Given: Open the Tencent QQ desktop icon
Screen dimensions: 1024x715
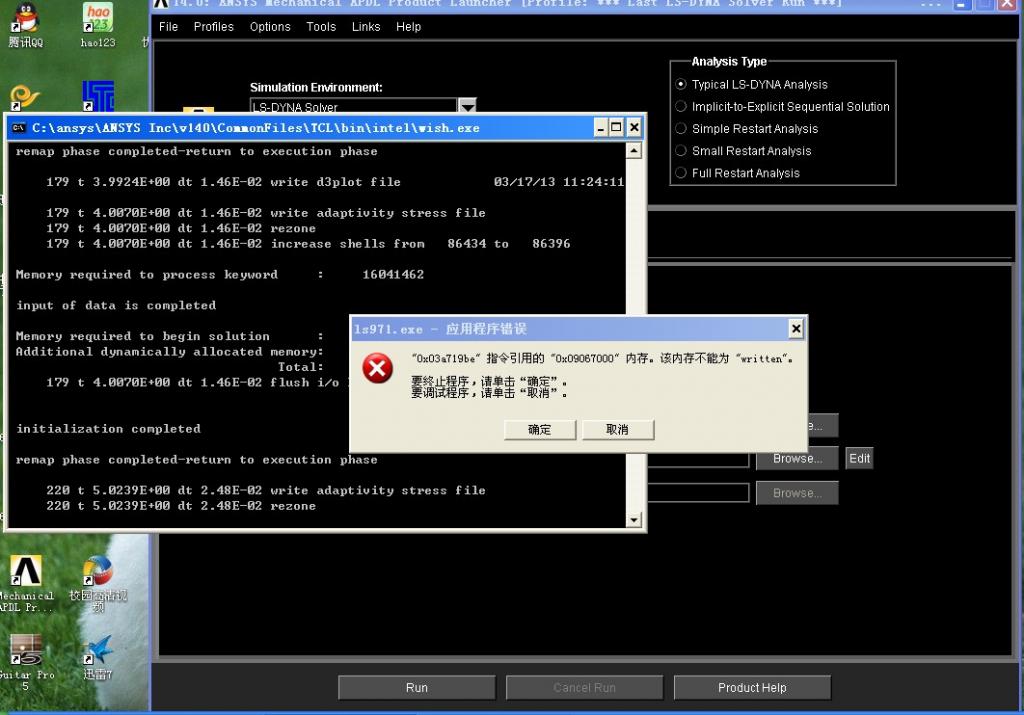Looking at the screenshot, I should click(x=25, y=19).
